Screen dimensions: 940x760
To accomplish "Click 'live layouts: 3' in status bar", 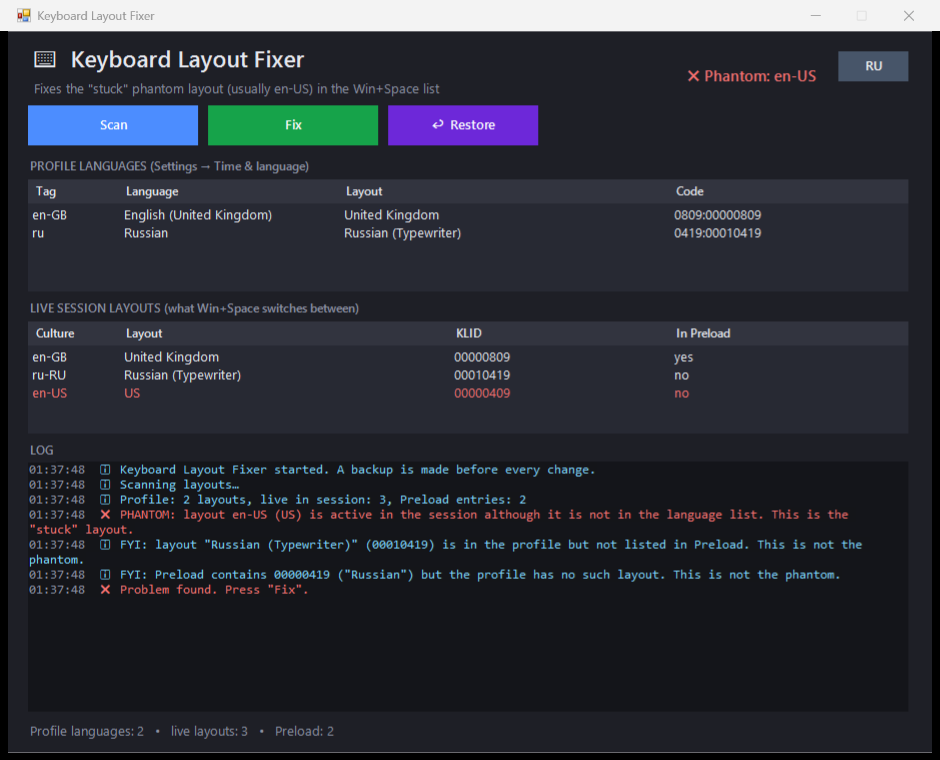I will [x=209, y=731].
